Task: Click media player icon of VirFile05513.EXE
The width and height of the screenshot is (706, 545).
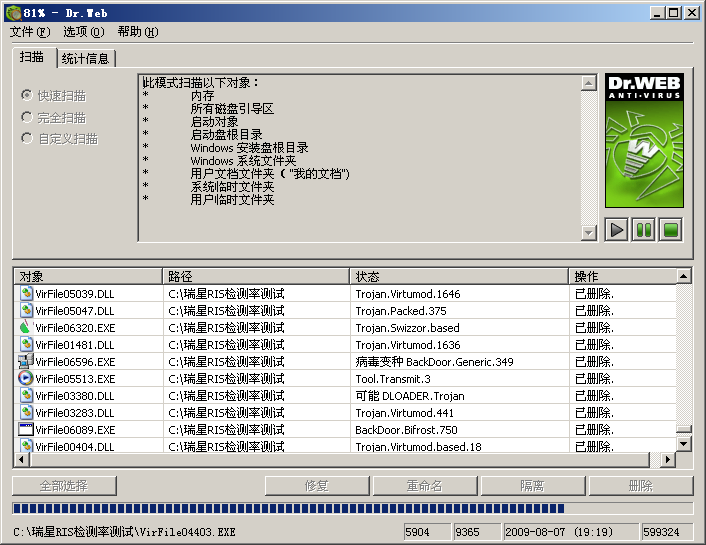Action: click(x=26, y=378)
